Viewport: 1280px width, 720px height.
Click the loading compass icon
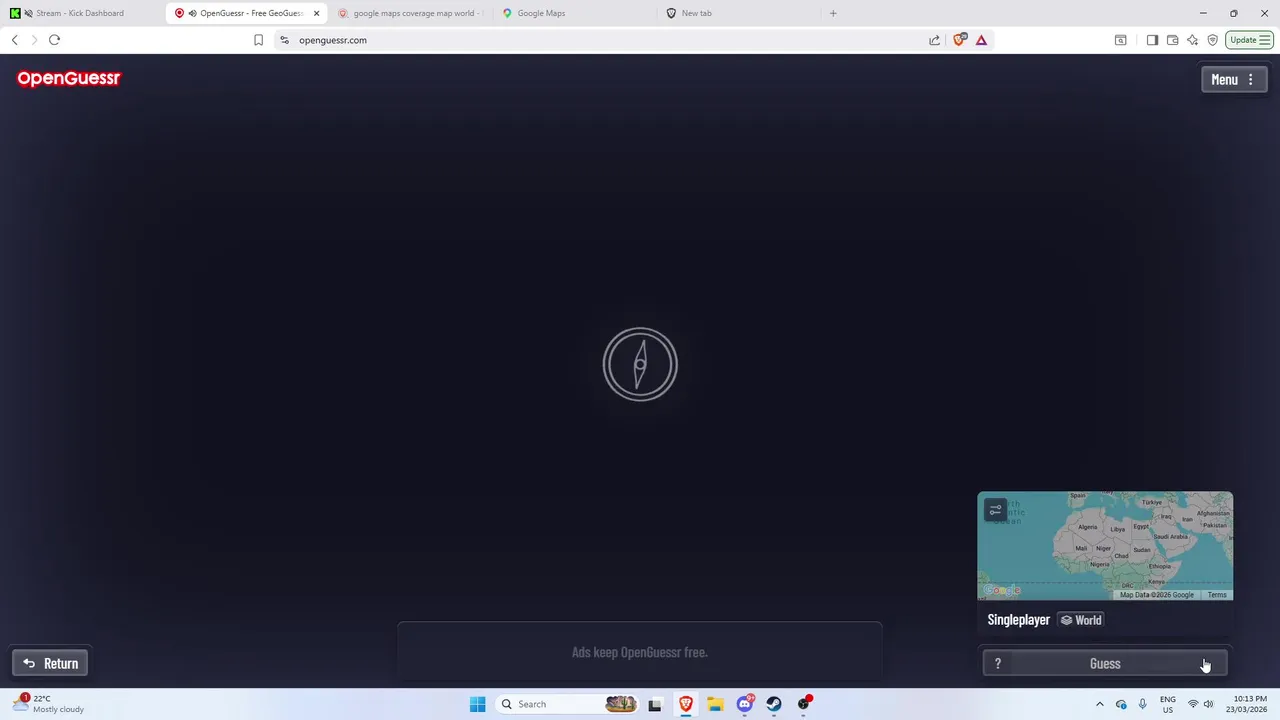pos(640,364)
